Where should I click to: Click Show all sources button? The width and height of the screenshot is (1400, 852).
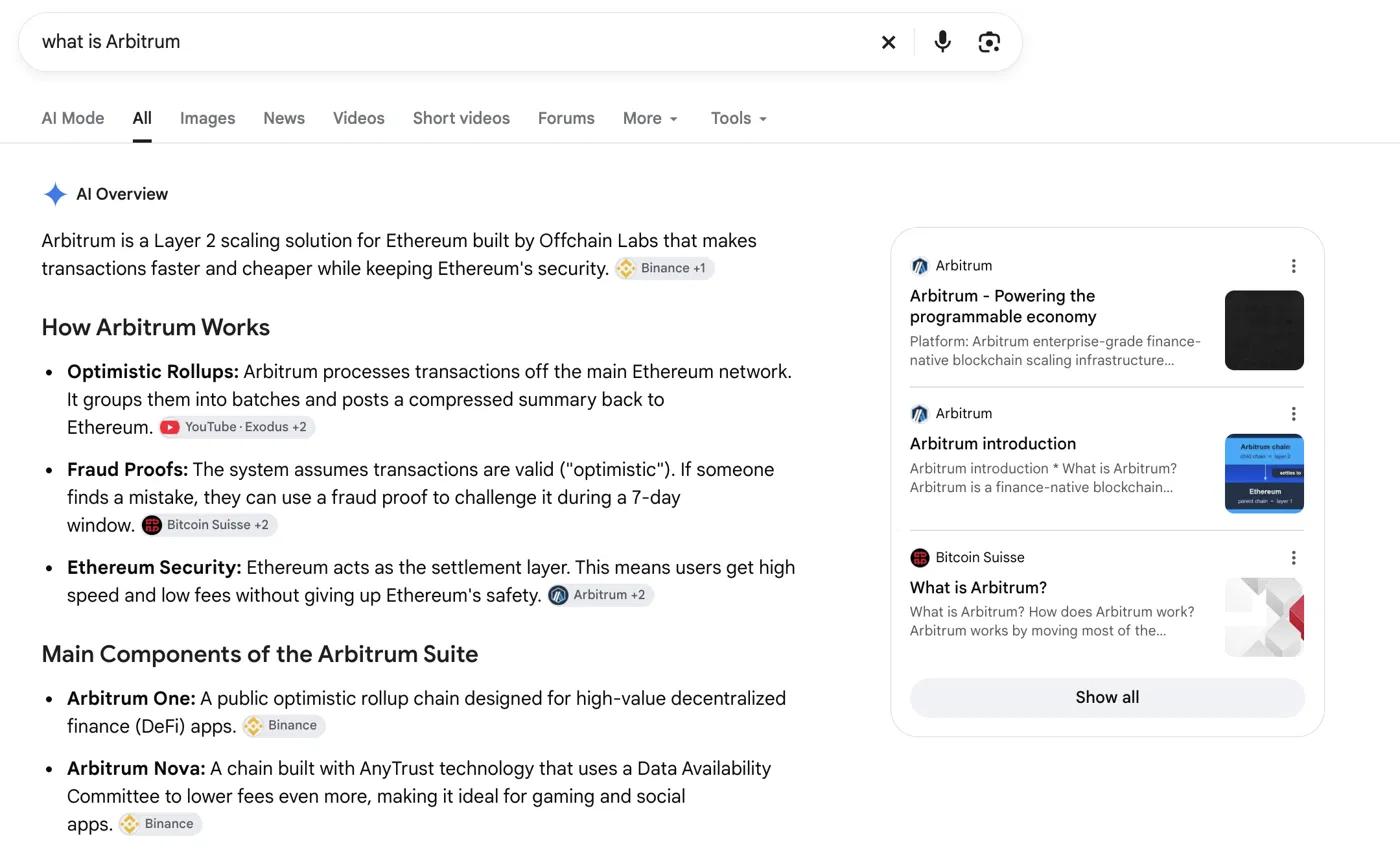pyautogui.click(x=1107, y=698)
